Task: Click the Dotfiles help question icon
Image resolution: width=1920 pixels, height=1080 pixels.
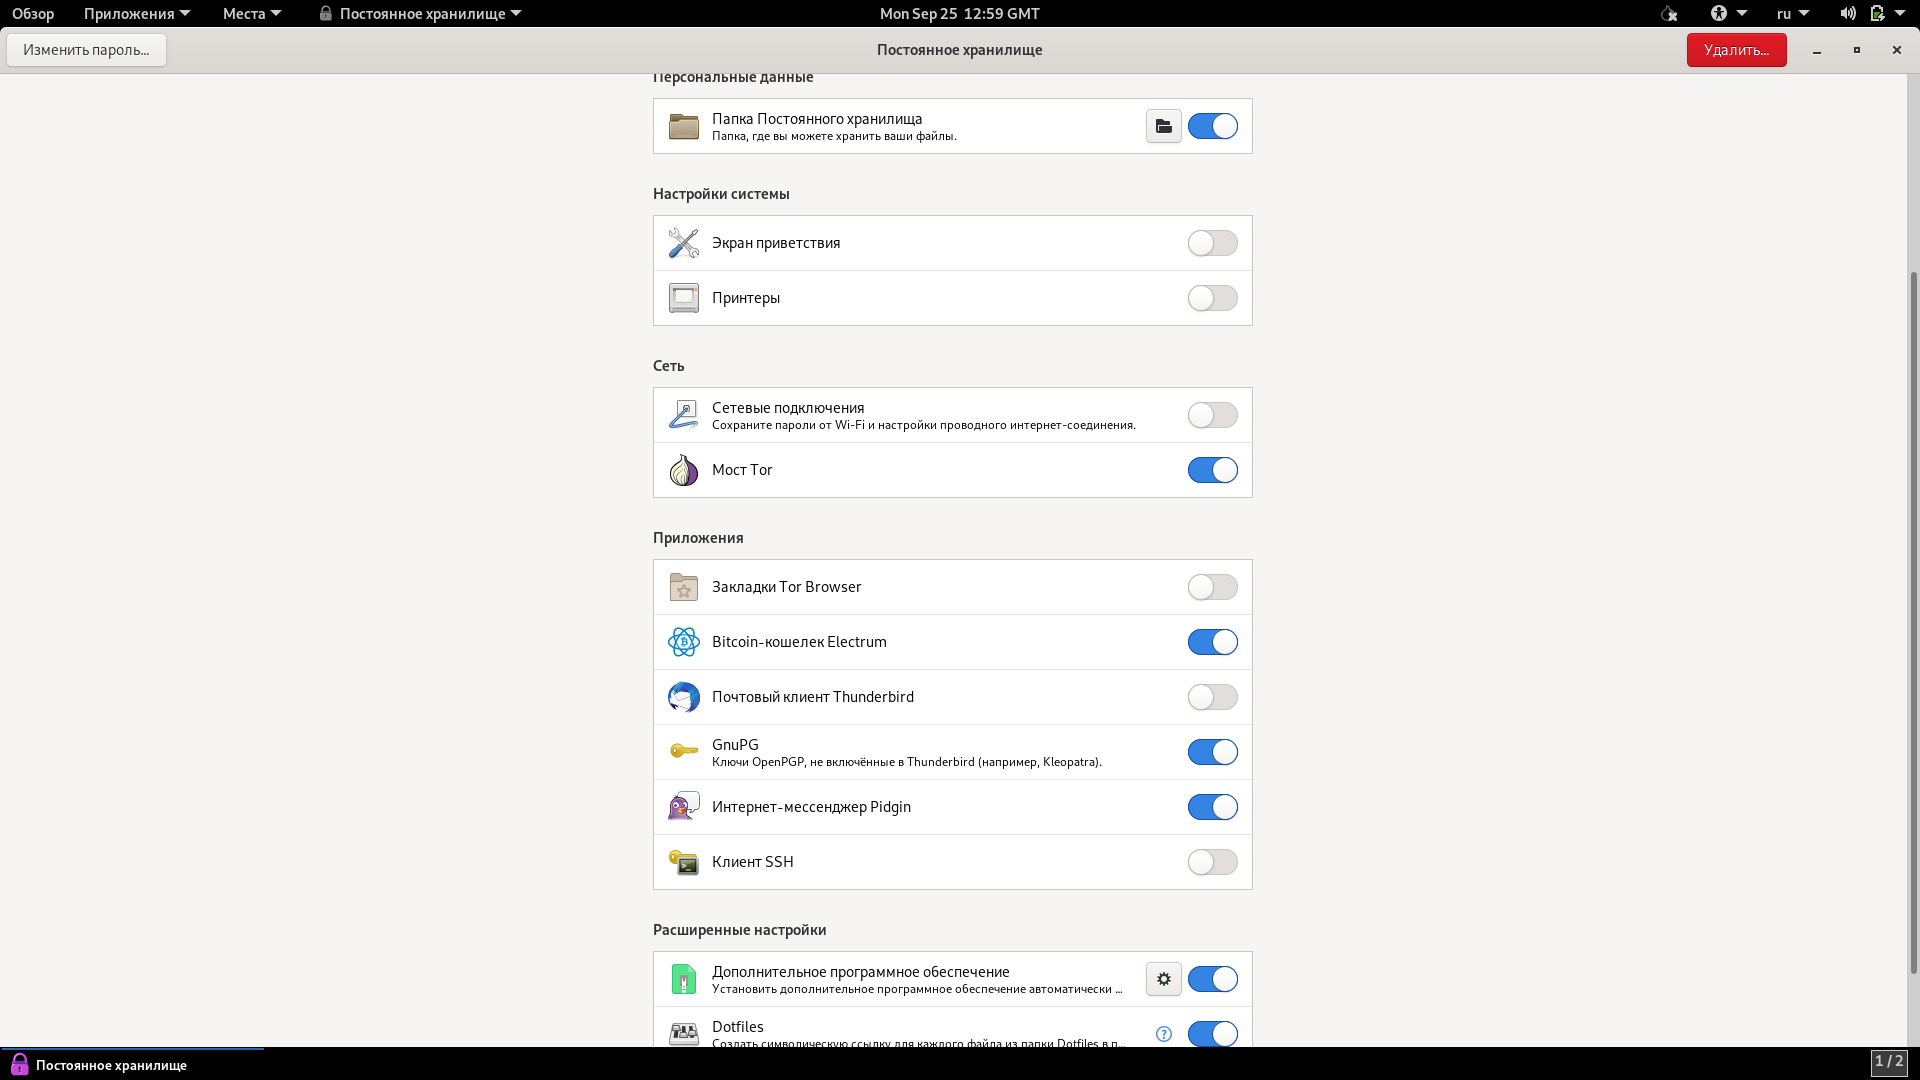Action: click(1163, 1034)
